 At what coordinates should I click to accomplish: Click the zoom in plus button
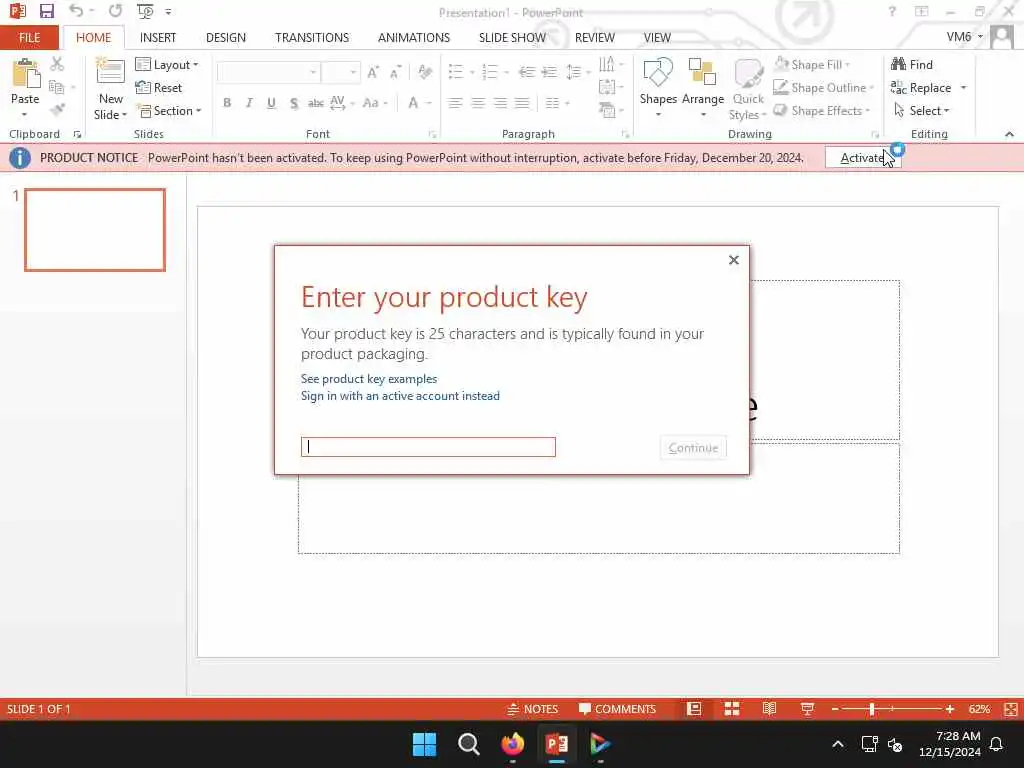click(950, 709)
